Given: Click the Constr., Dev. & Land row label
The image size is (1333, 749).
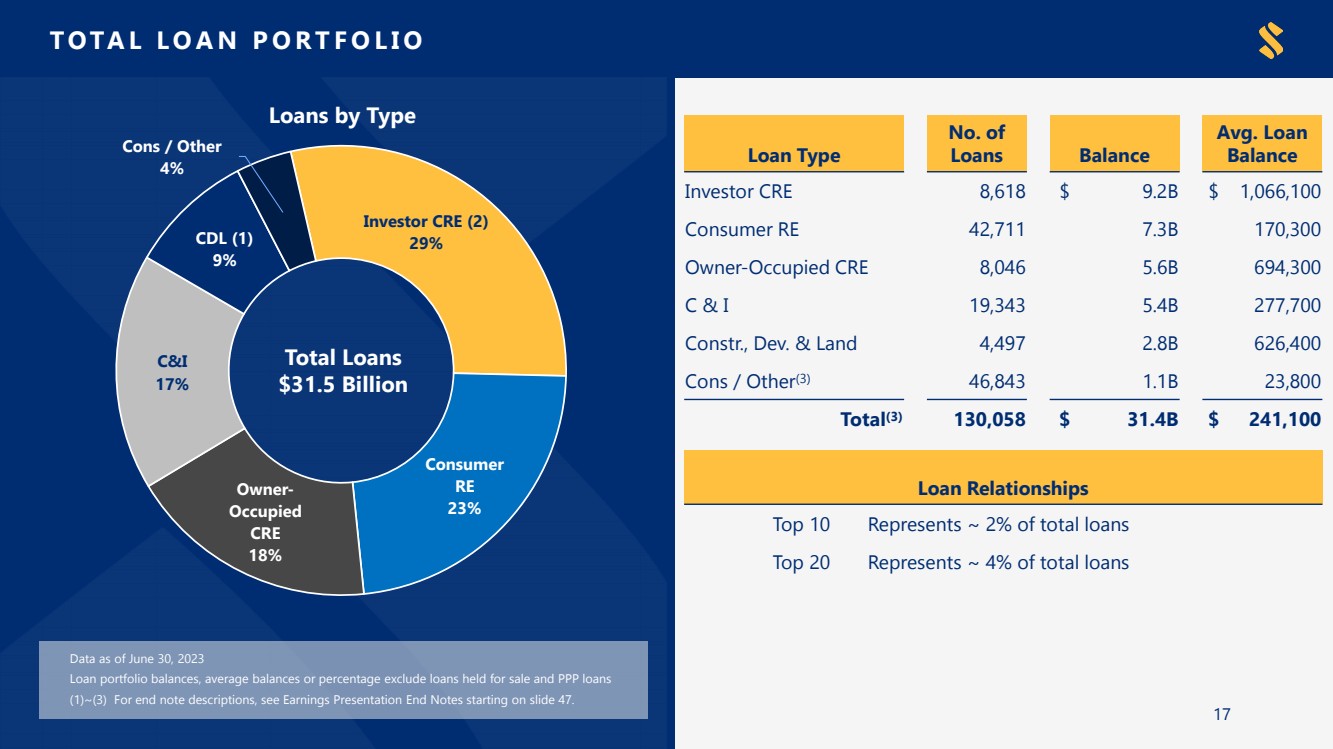Looking at the screenshot, I should click(770, 343).
